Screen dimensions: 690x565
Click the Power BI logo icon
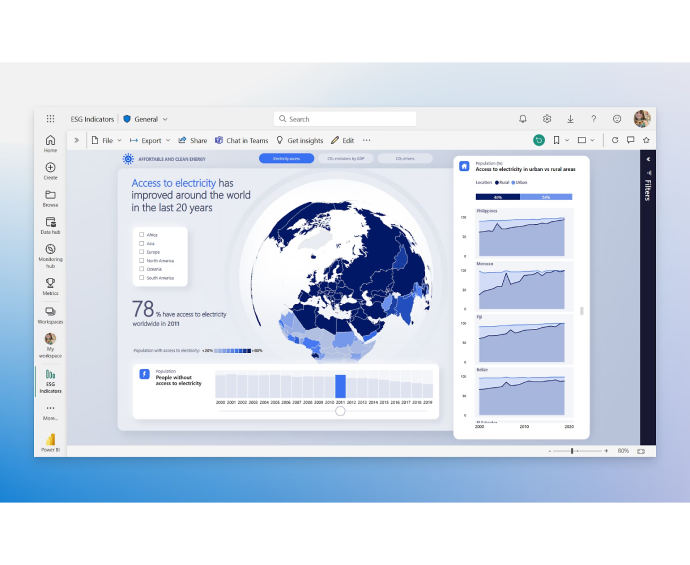click(50, 442)
